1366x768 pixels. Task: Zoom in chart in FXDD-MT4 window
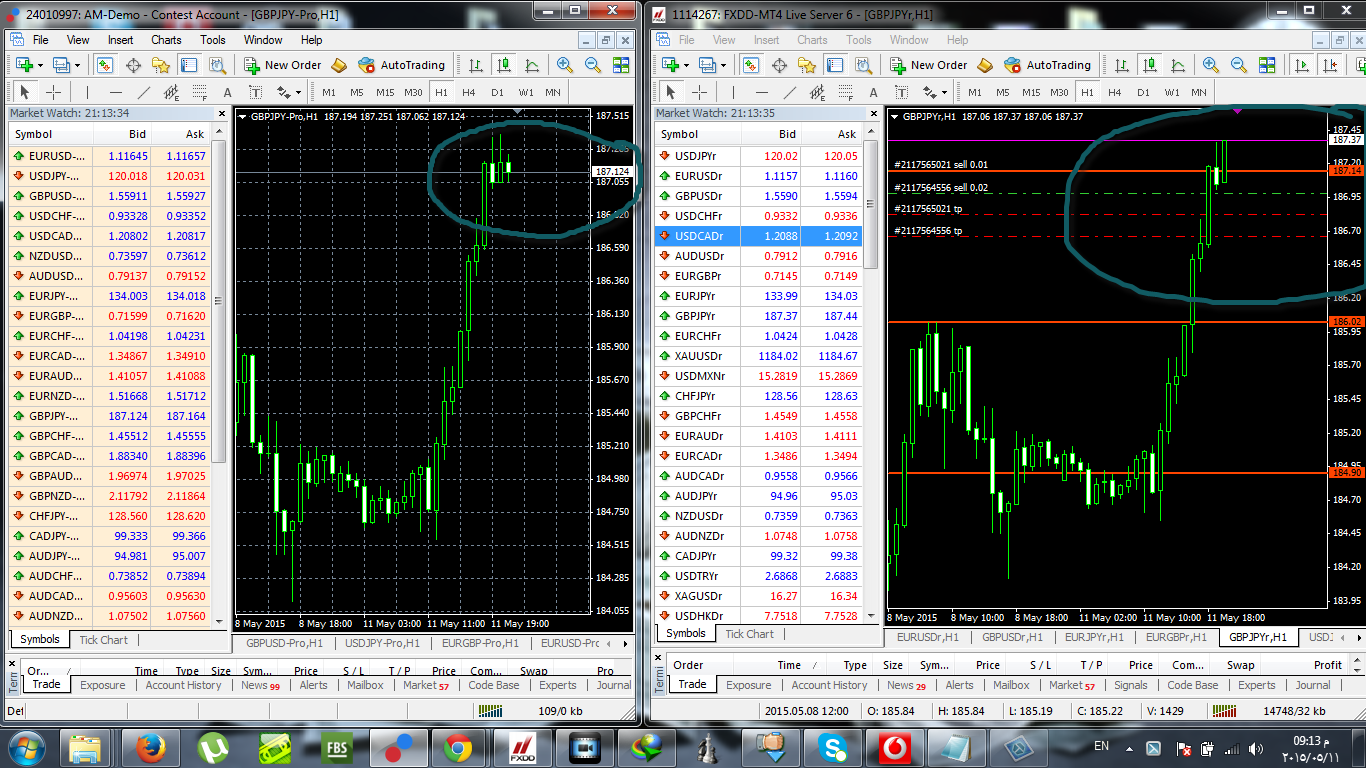pos(1211,65)
